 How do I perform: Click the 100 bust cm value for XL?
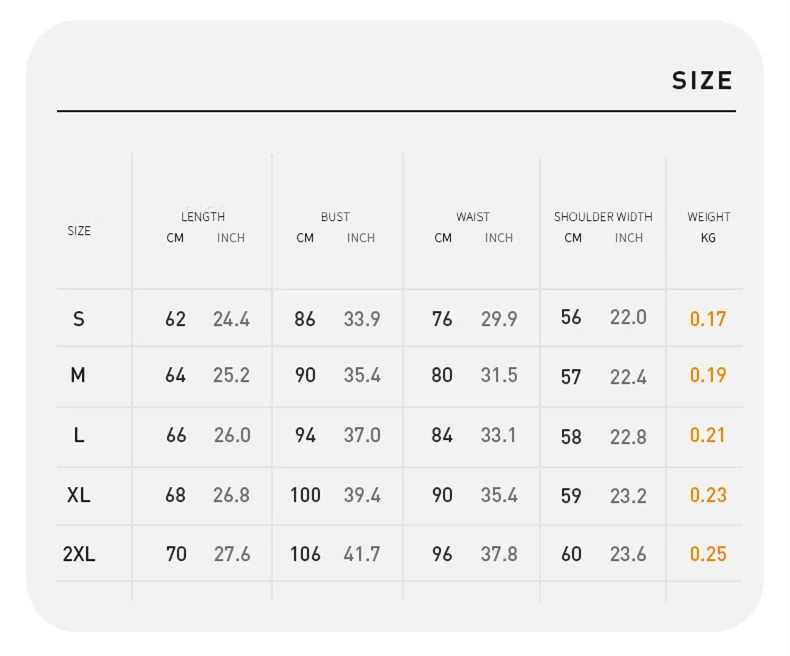click(x=305, y=495)
